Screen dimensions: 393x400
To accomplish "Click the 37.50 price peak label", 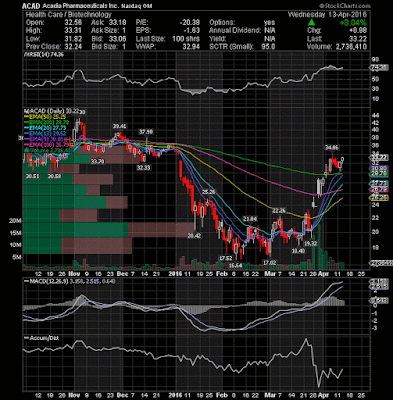I will (x=146, y=132).
